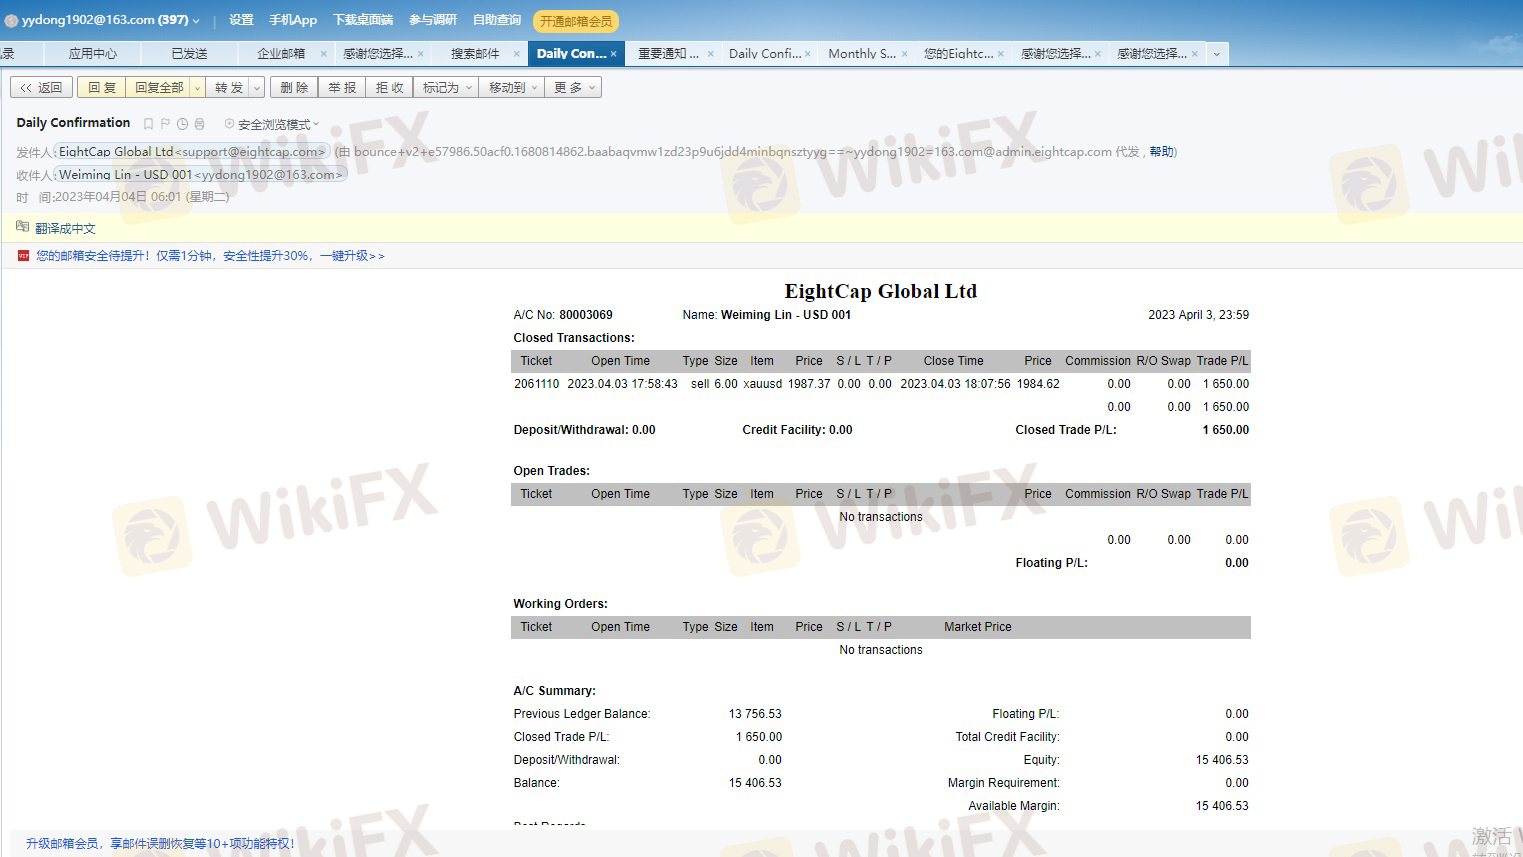Close the 搜索邮件 tab

coord(517,54)
